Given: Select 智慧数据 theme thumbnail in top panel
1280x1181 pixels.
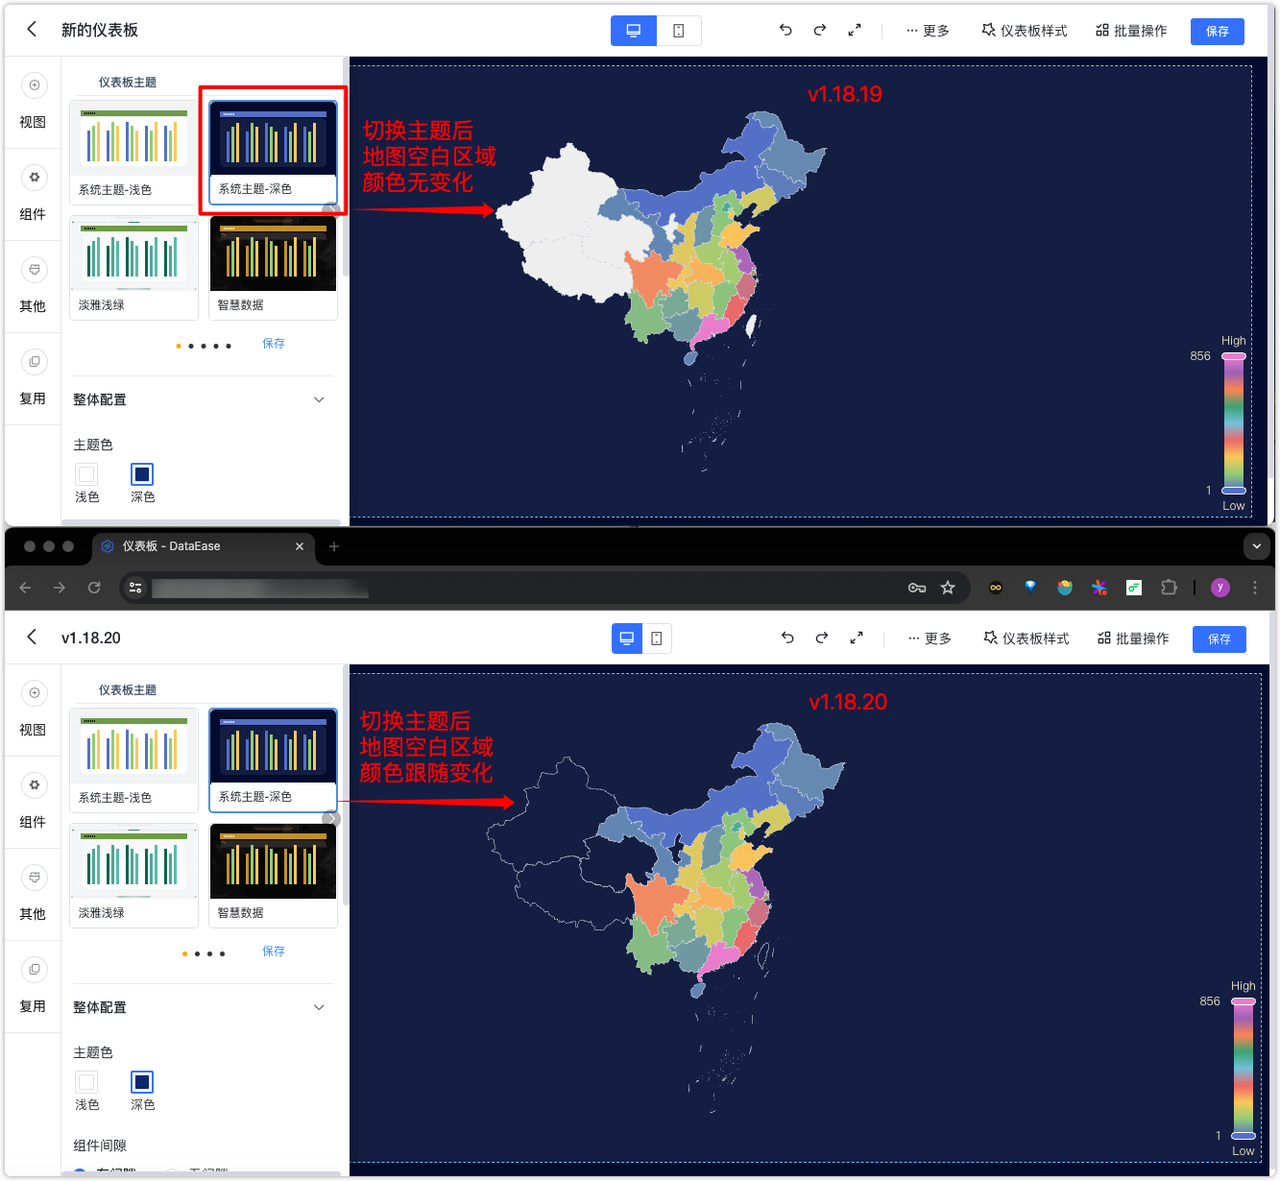Looking at the screenshot, I should [273, 268].
